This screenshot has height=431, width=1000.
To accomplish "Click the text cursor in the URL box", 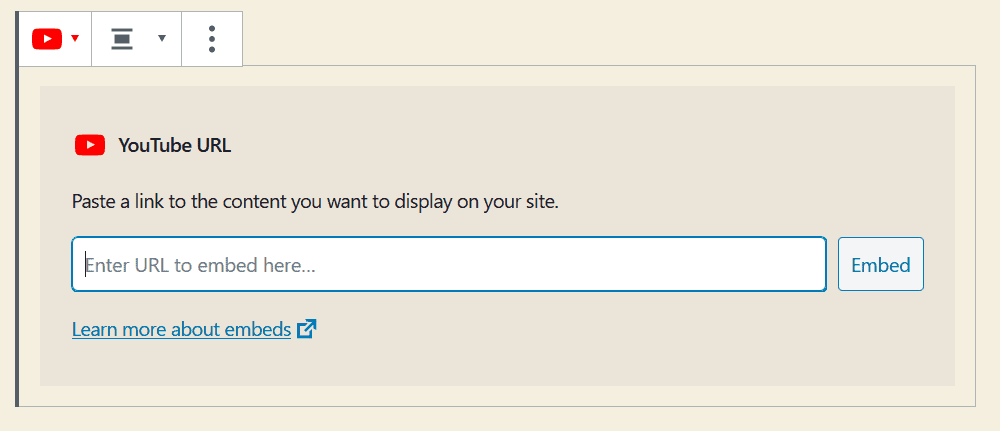I will 85,265.
